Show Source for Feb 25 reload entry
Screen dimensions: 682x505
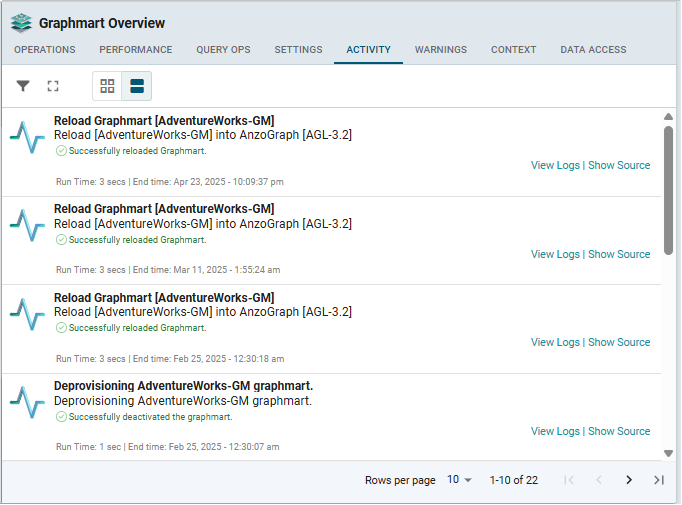(x=619, y=343)
